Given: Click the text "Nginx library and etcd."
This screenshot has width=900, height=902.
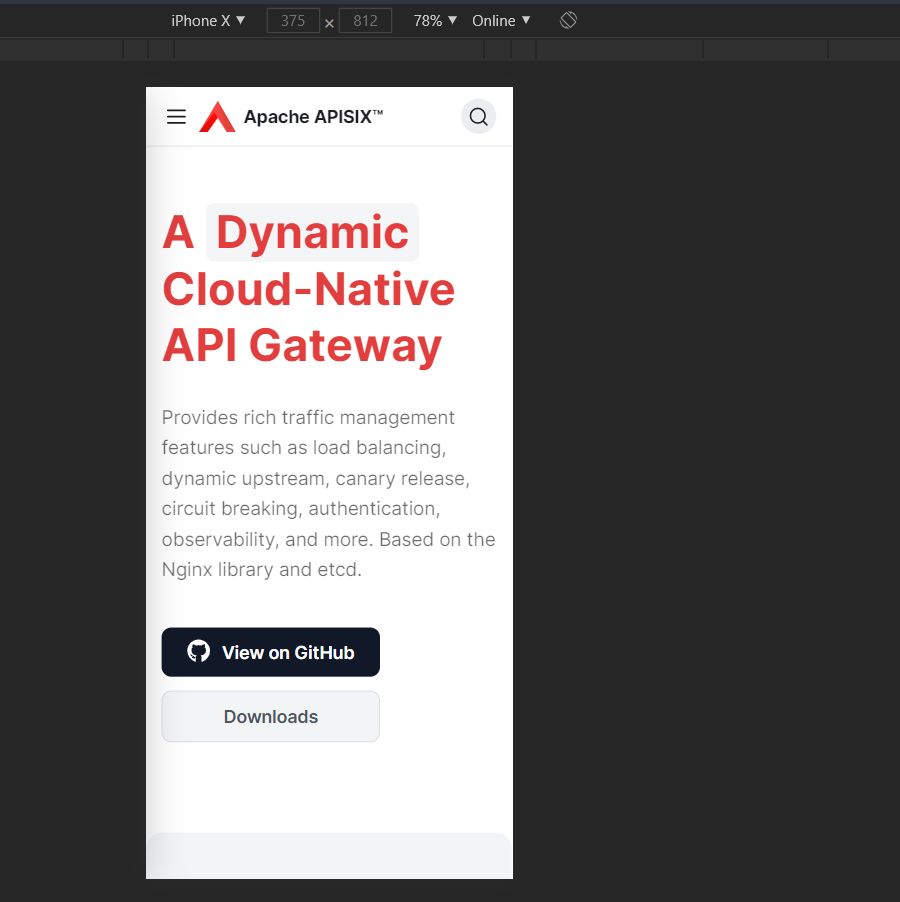Looking at the screenshot, I should click(x=262, y=570).
